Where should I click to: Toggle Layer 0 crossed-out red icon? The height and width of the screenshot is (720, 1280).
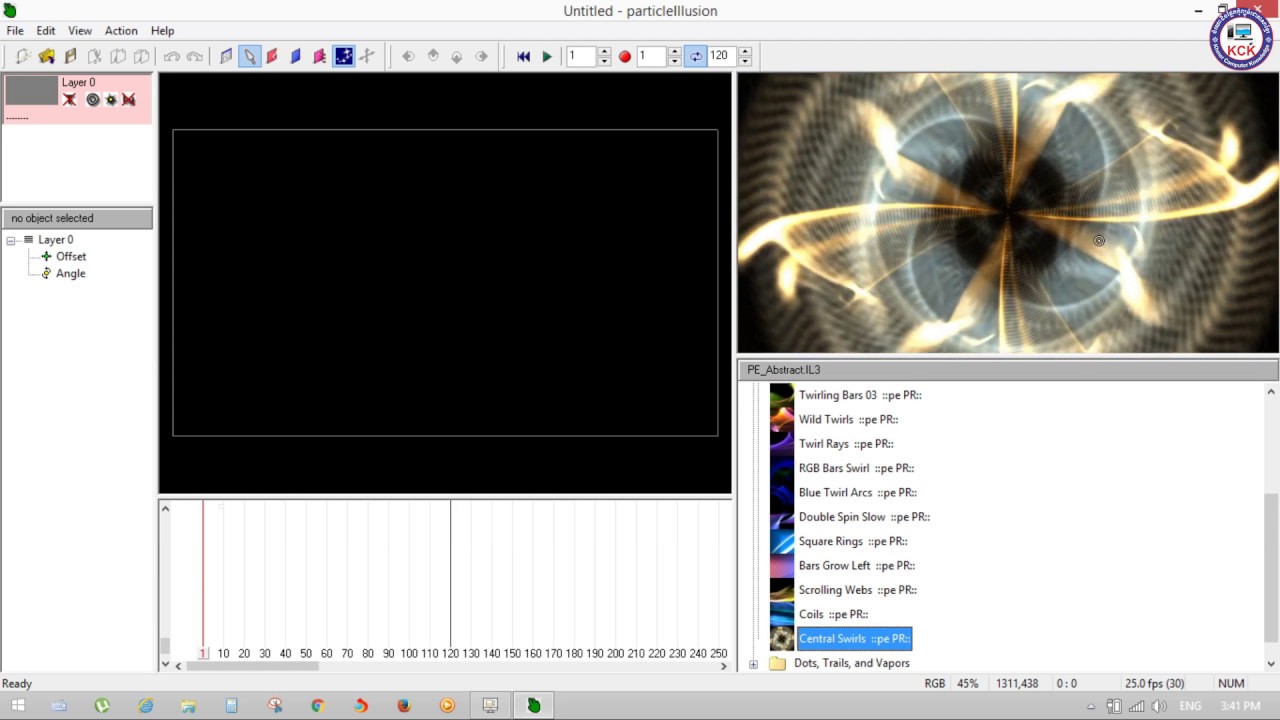(128, 100)
